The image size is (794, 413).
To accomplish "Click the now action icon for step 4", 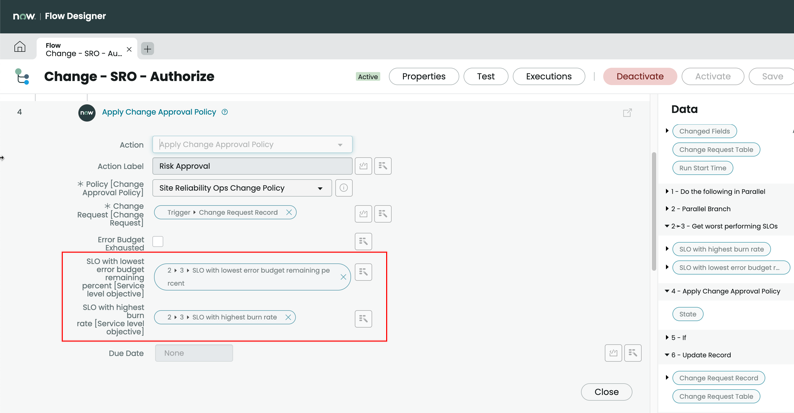I will coord(87,113).
